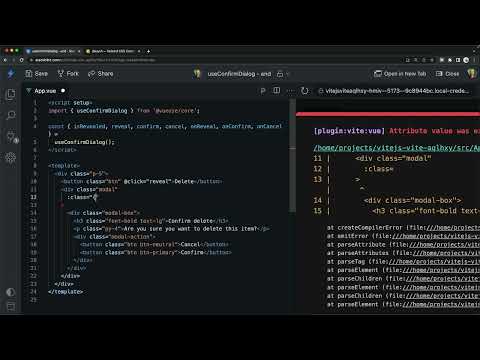Click the preview URL address field
Screen dimensions: 480x360
pos(393,91)
